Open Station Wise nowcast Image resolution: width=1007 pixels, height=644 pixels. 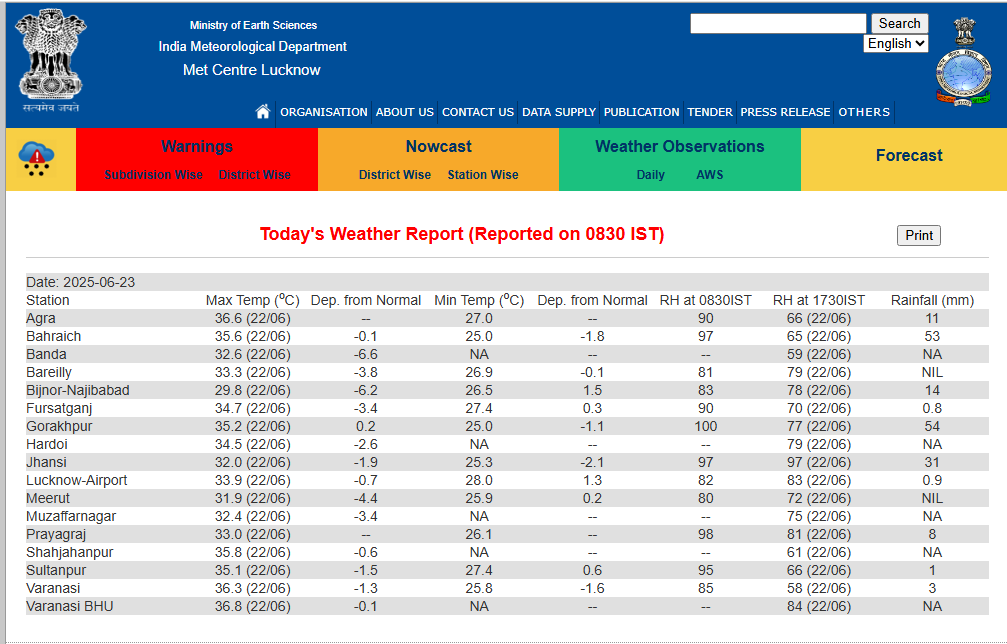483,175
